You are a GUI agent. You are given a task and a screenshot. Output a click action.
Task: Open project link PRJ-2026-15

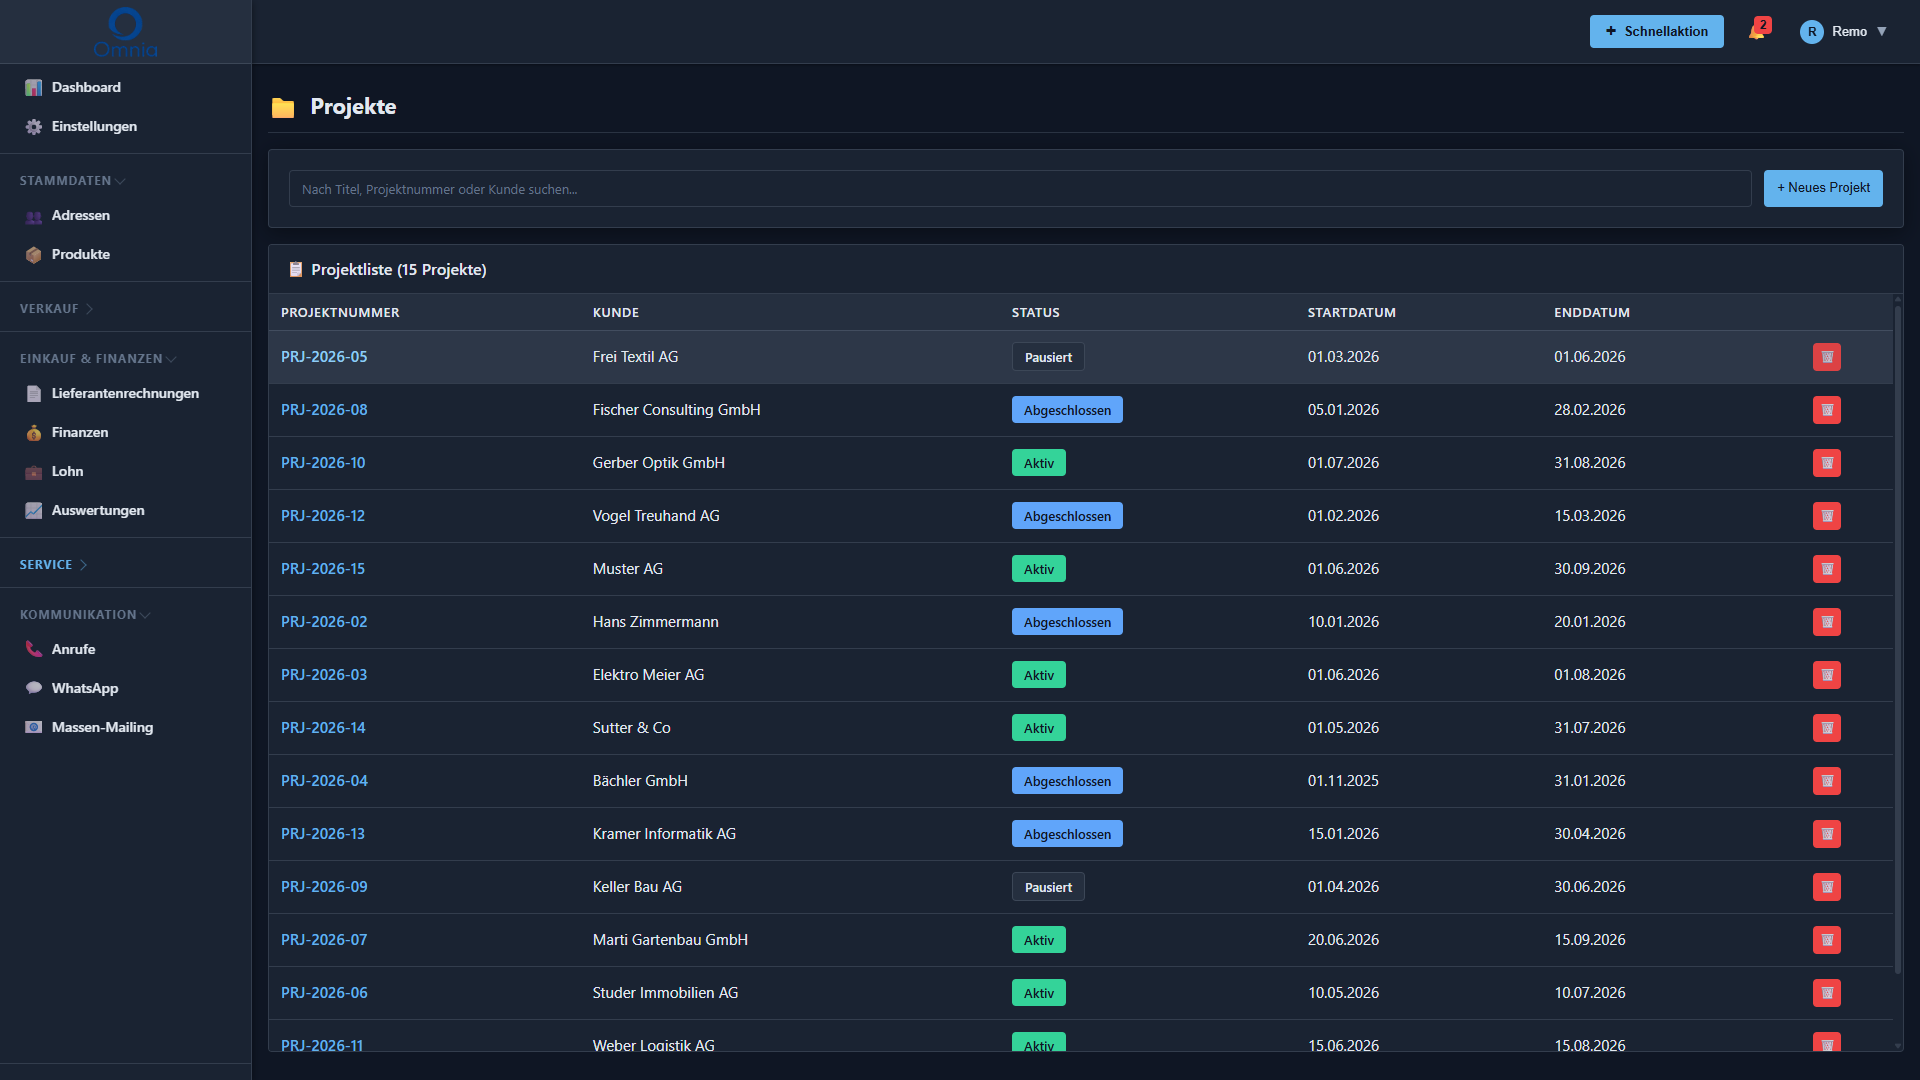[323, 569]
